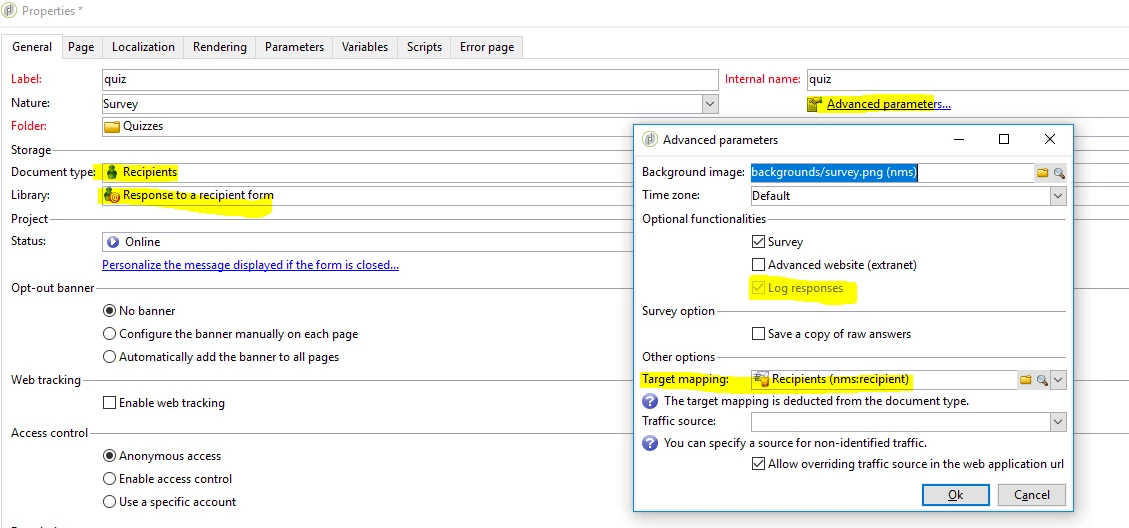This screenshot has width=1129, height=528.
Task: Click the Ok button
Action: coord(955,495)
